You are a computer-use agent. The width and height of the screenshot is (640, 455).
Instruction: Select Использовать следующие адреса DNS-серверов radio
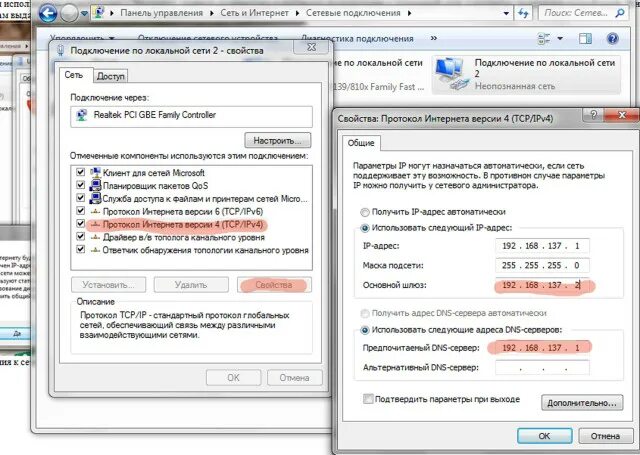click(x=365, y=330)
